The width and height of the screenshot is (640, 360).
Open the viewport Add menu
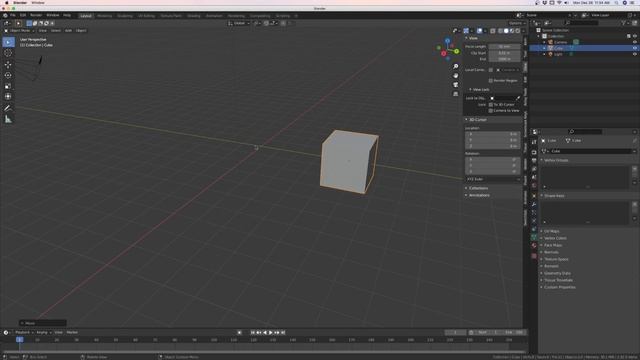(x=68, y=31)
